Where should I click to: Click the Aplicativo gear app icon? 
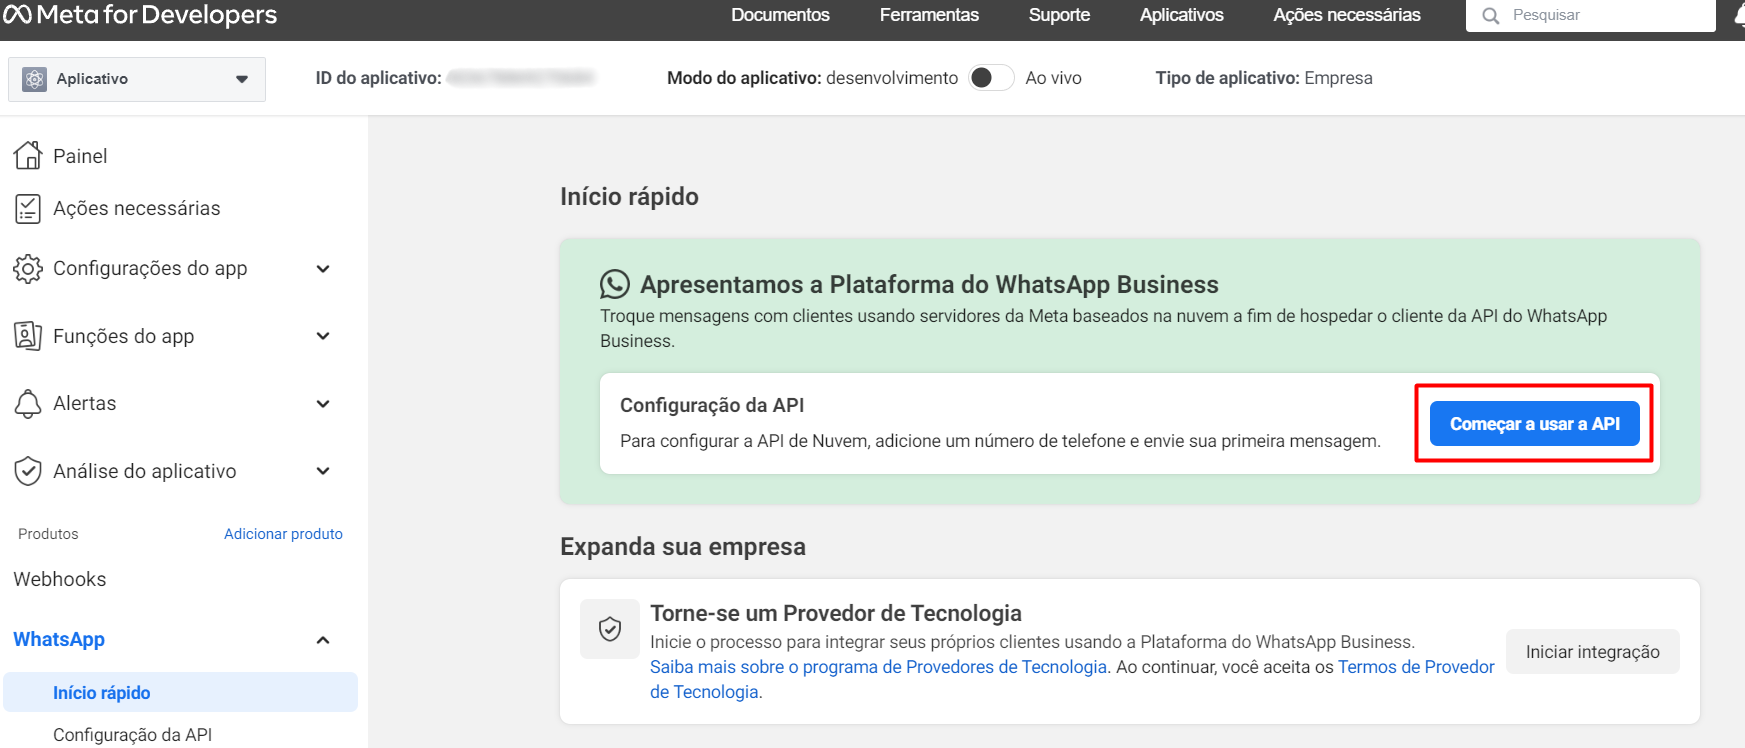(34, 79)
